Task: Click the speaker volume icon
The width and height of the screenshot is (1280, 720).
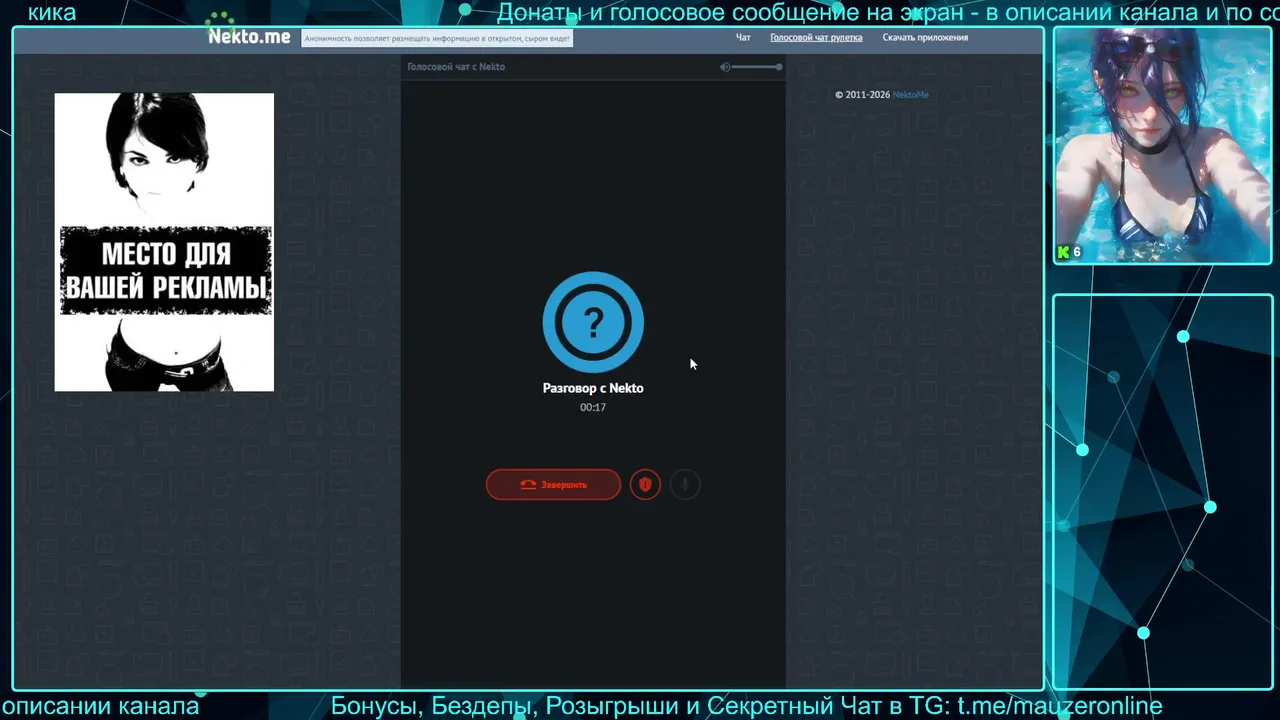Action: (x=725, y=67)
